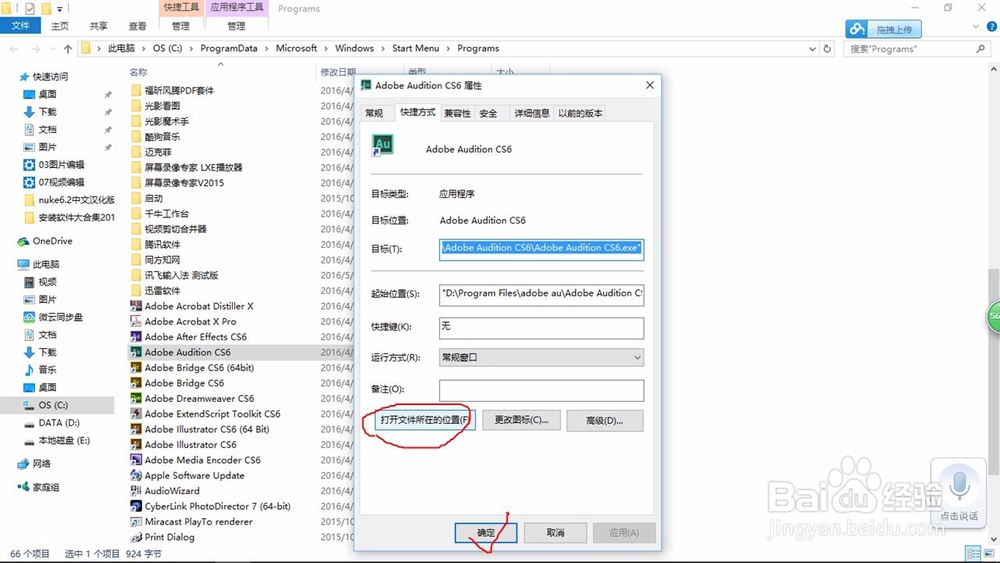Click the 酷狗音乐 folder icon

click(136, 136)
